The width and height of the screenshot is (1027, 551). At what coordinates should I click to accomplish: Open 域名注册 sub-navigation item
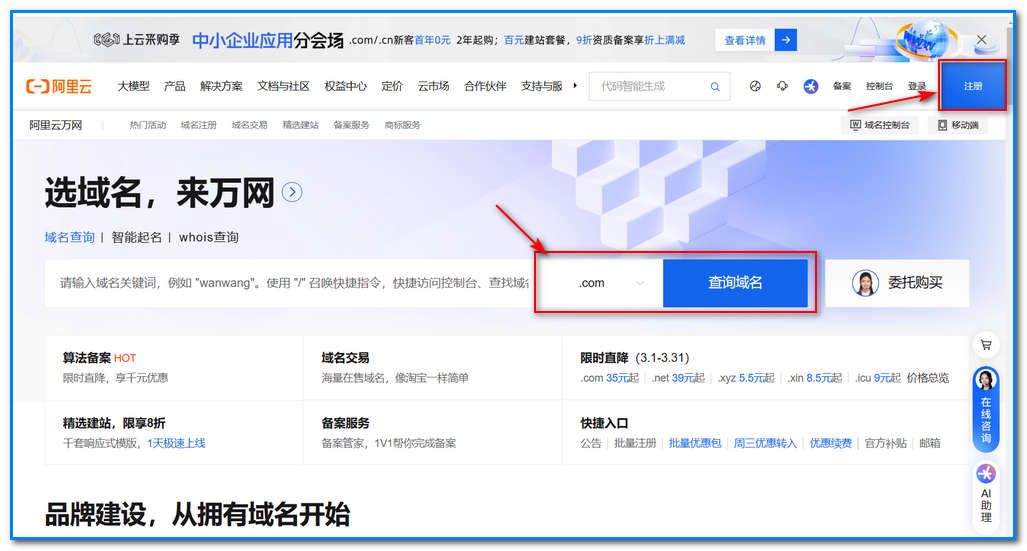[198, 125]
